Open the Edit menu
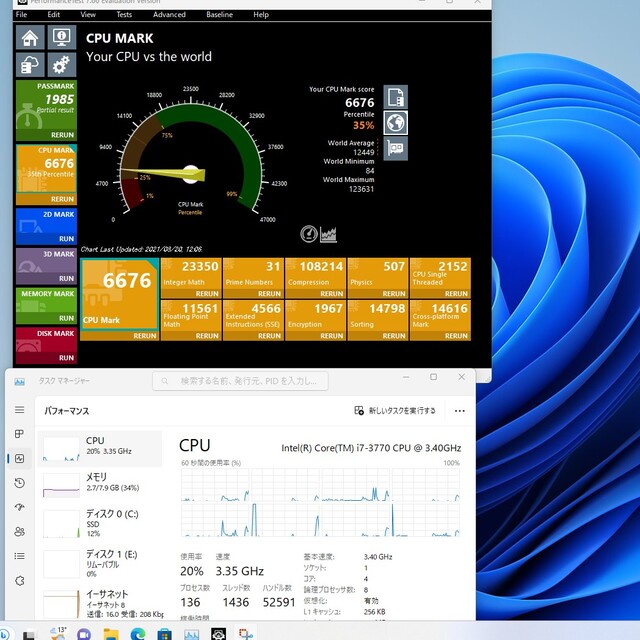640x640 pixels. [x=53, y=15]
